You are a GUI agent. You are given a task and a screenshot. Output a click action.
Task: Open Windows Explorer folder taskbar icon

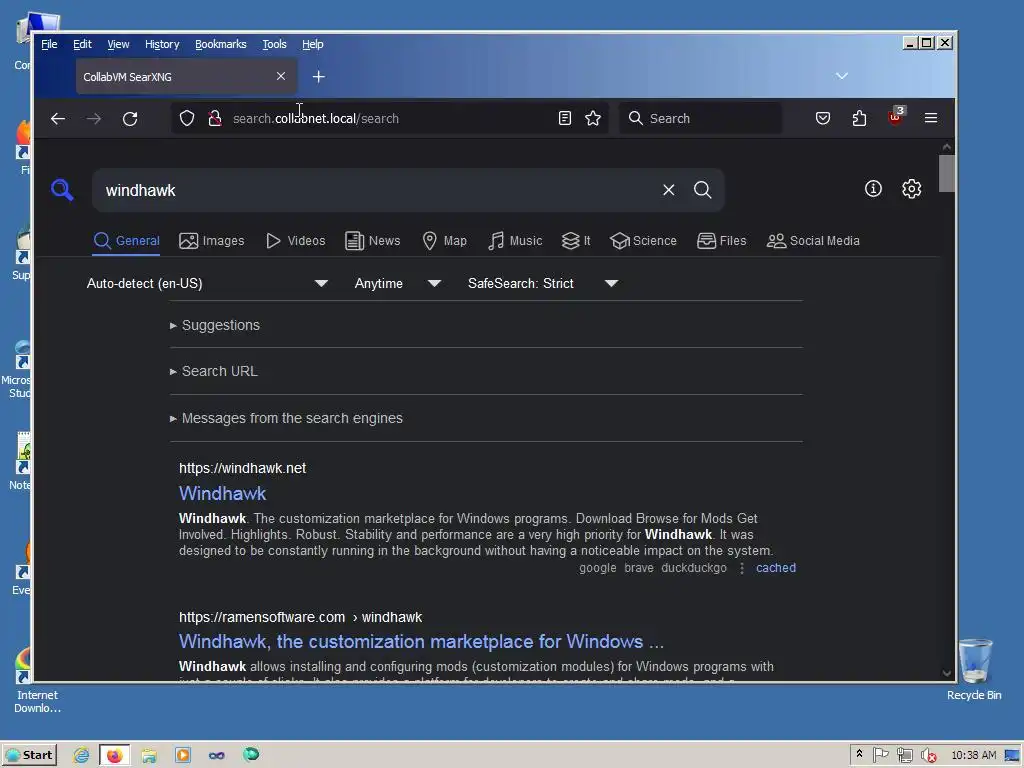click(x=150, y=755)
